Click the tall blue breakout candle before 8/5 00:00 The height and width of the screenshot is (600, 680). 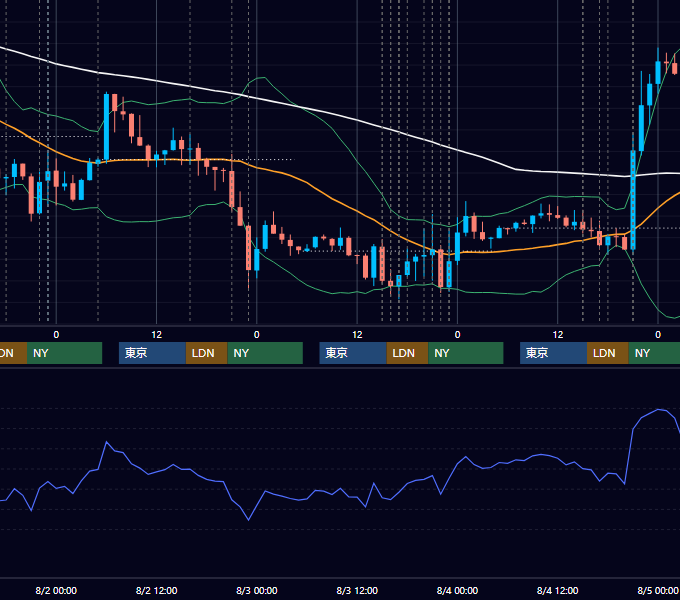point(633,200)
